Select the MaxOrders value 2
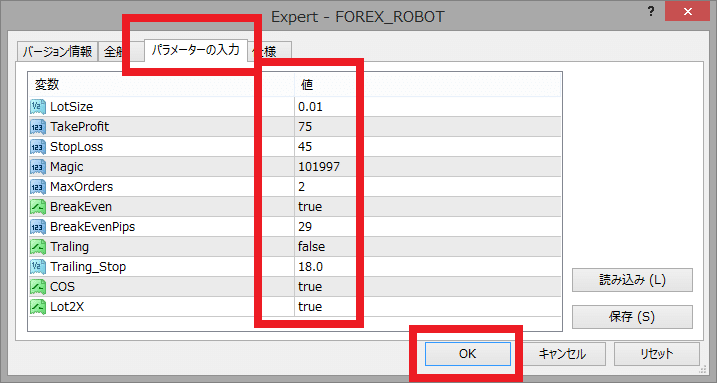 pos(301,186)
